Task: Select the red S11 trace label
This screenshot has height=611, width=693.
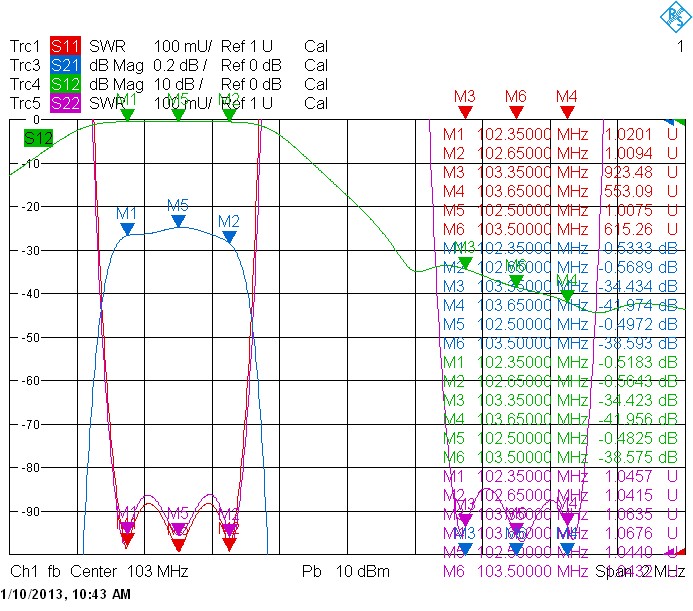Action: click(x=65, y=46)
